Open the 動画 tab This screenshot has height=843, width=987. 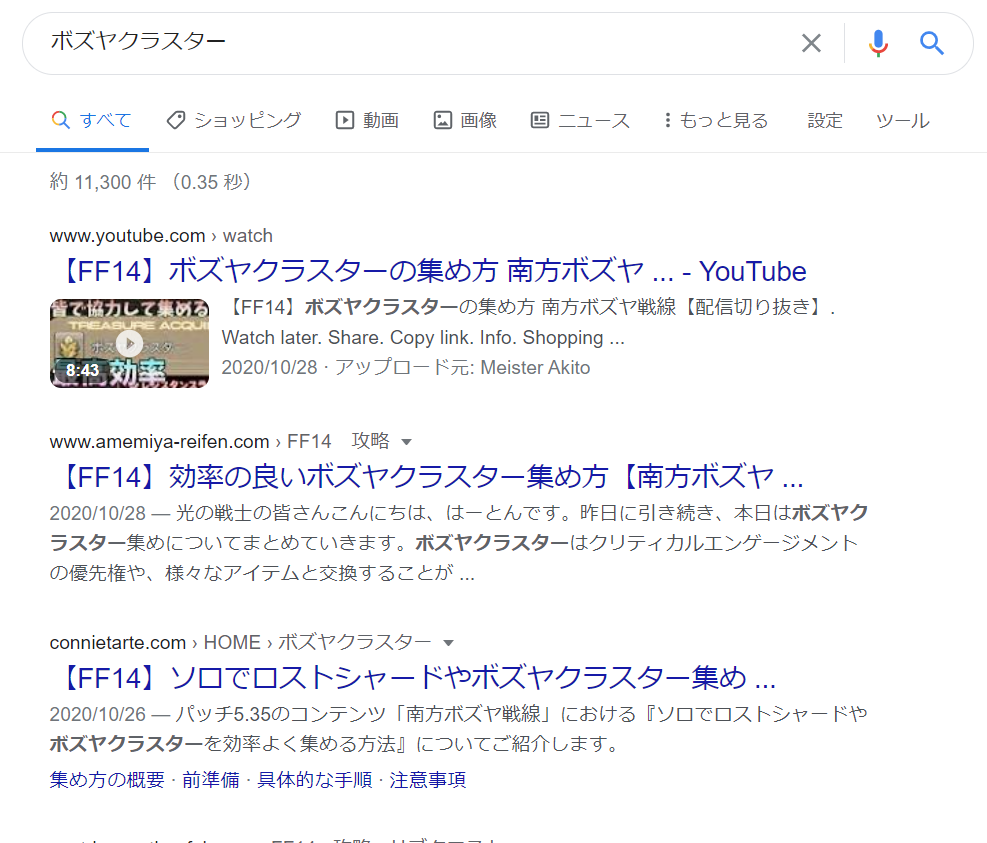(x=367, y=120)
